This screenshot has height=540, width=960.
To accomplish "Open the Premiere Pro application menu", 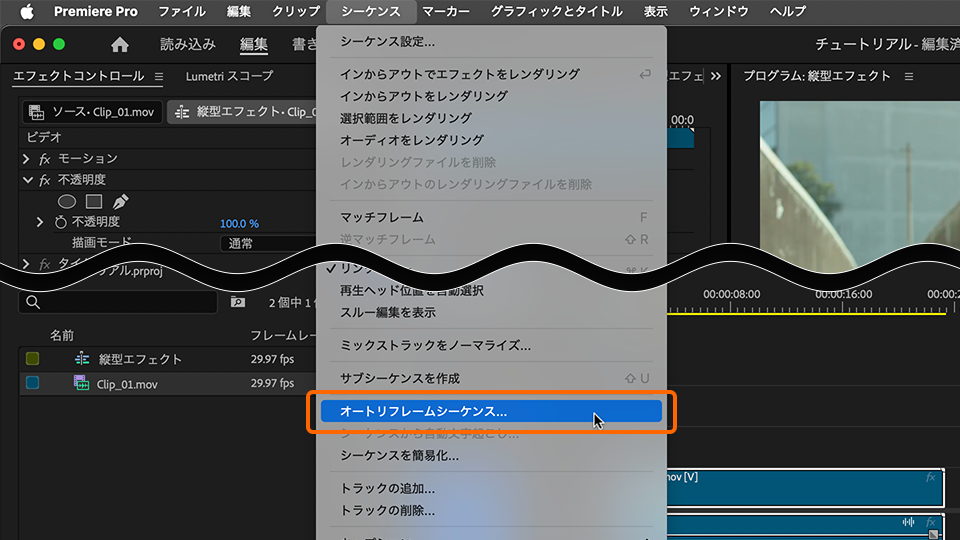I will 96,12.
